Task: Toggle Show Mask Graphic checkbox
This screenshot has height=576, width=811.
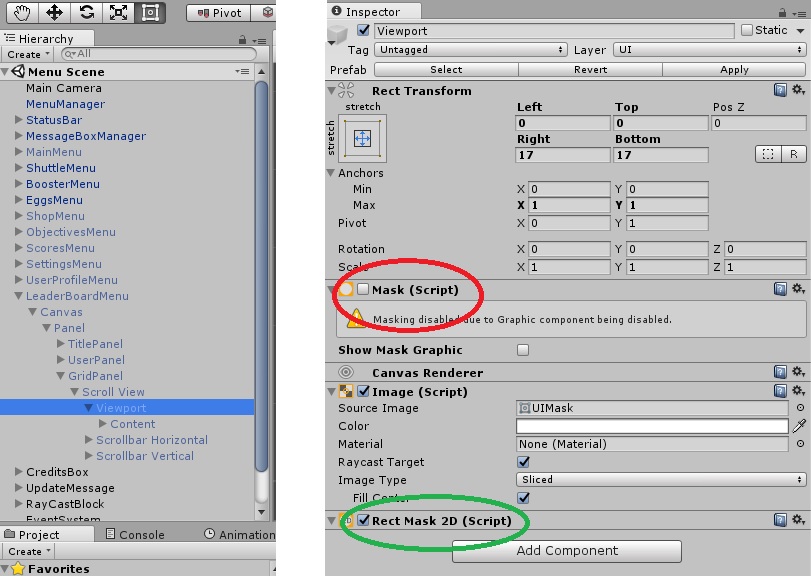Action: 523,350
